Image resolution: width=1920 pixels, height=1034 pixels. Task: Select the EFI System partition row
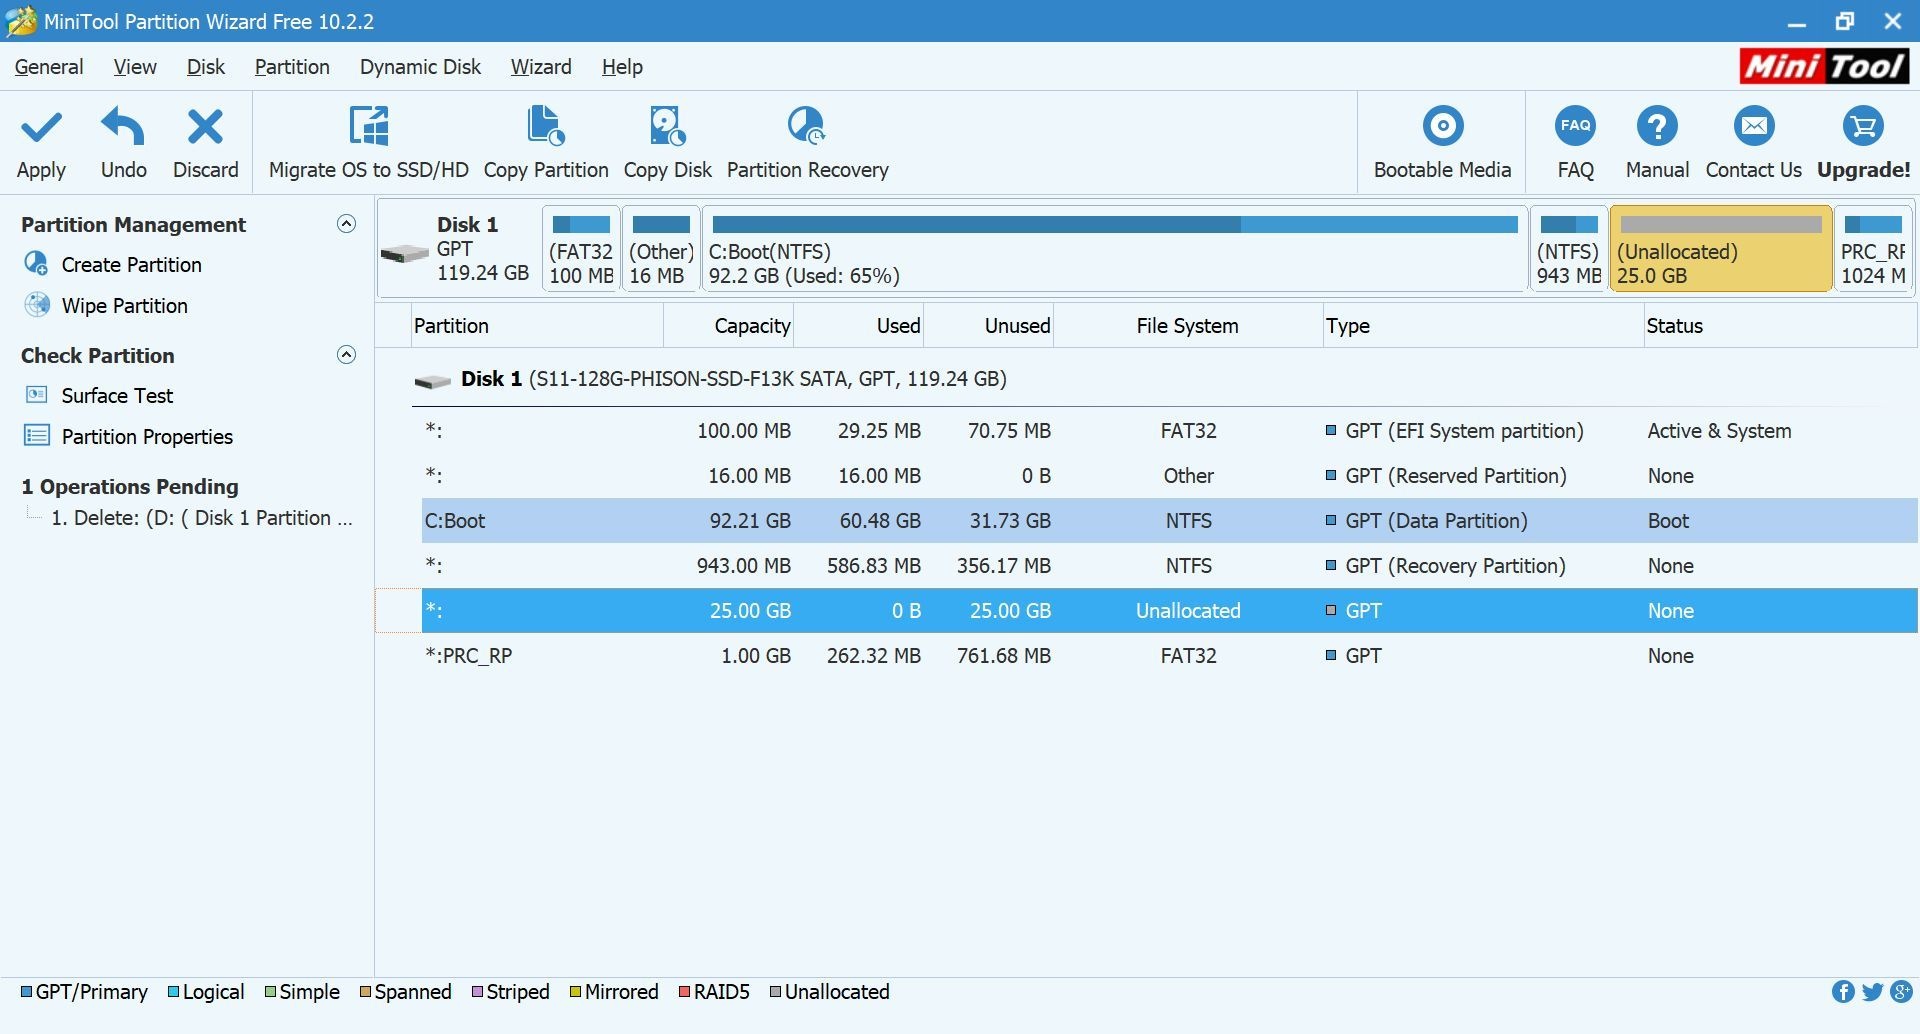coord(1169,431)
